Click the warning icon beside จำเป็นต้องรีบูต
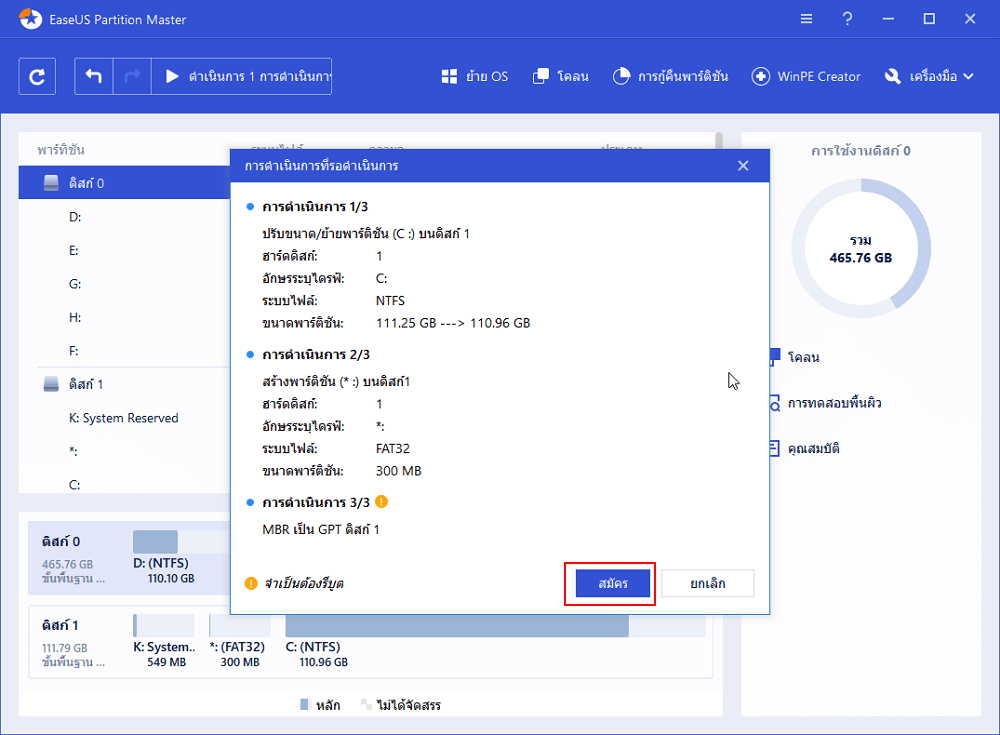The image size is (1000, 735). click(251, 583)
